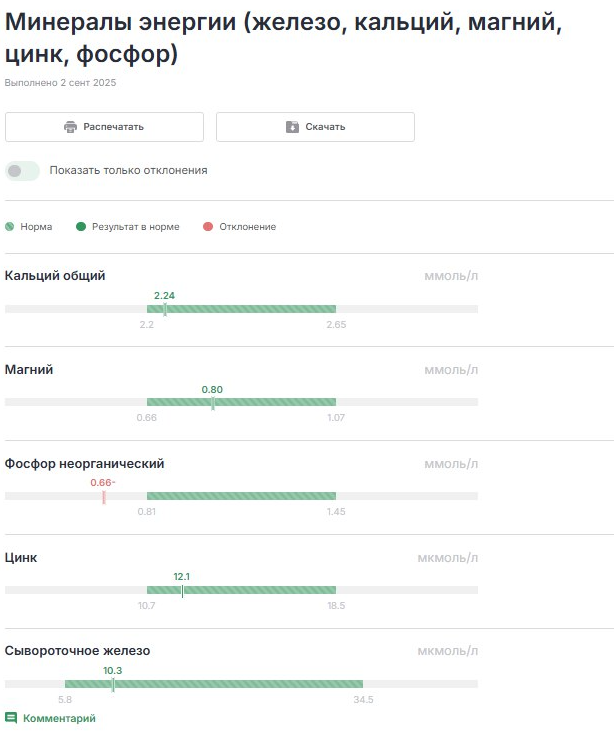Click the Сывороточное железо 10.3 marker

point(113,684)
